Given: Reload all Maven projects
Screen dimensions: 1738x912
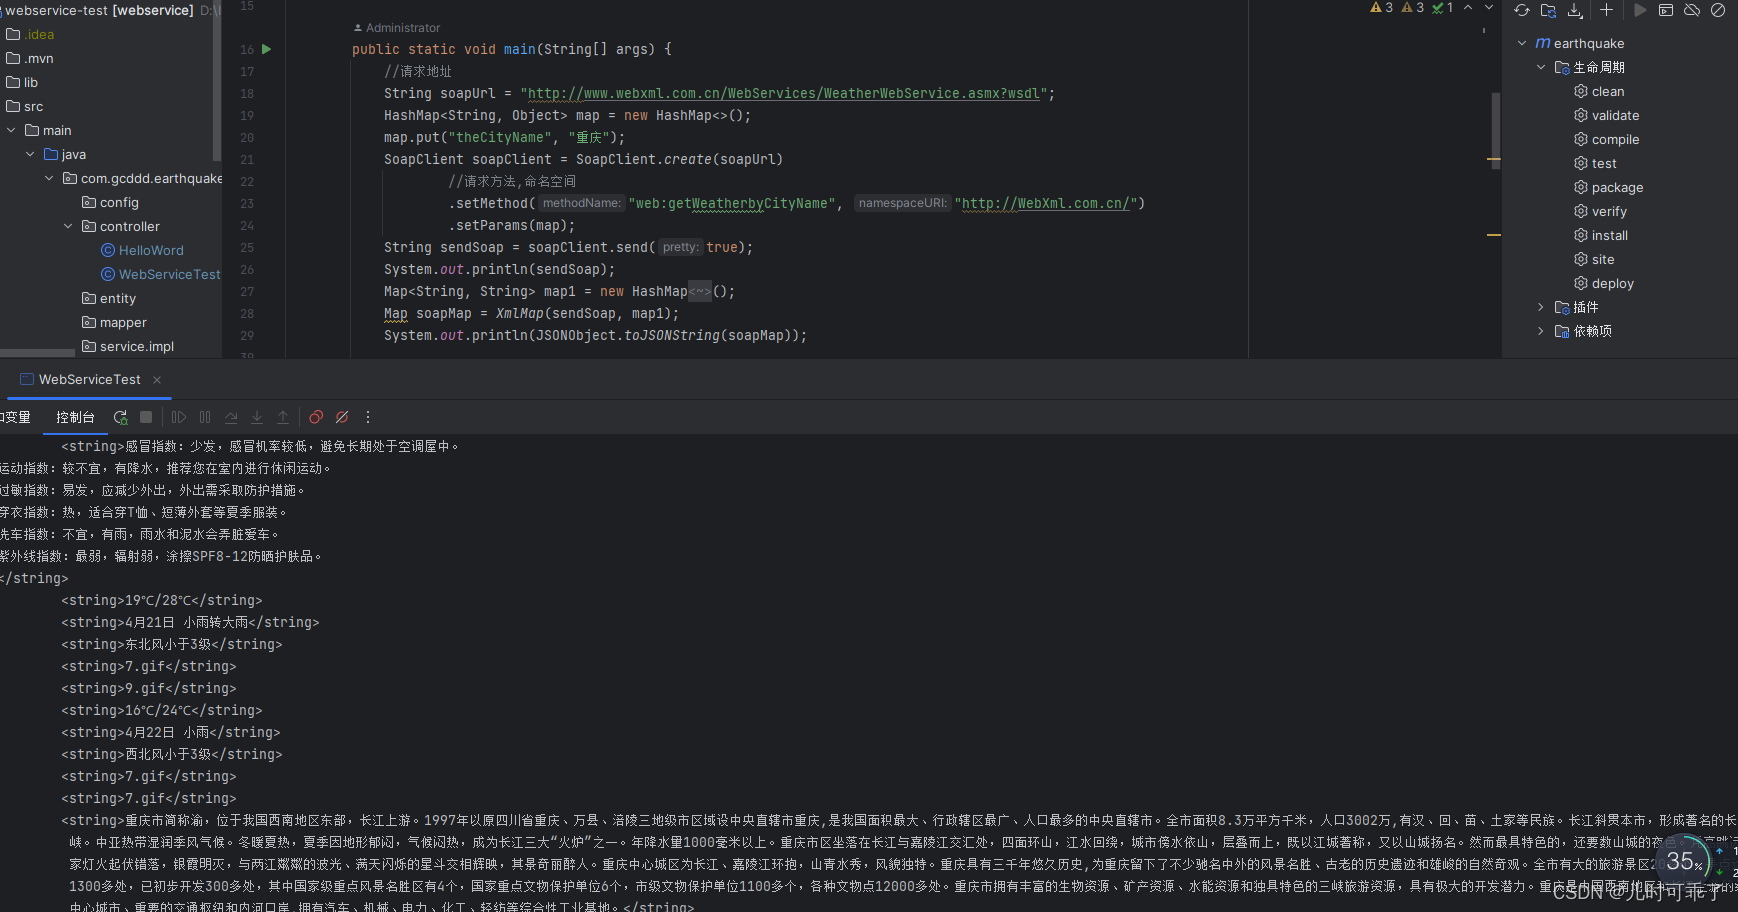Looking at the screenshot, I should (x=1522, y=10).
